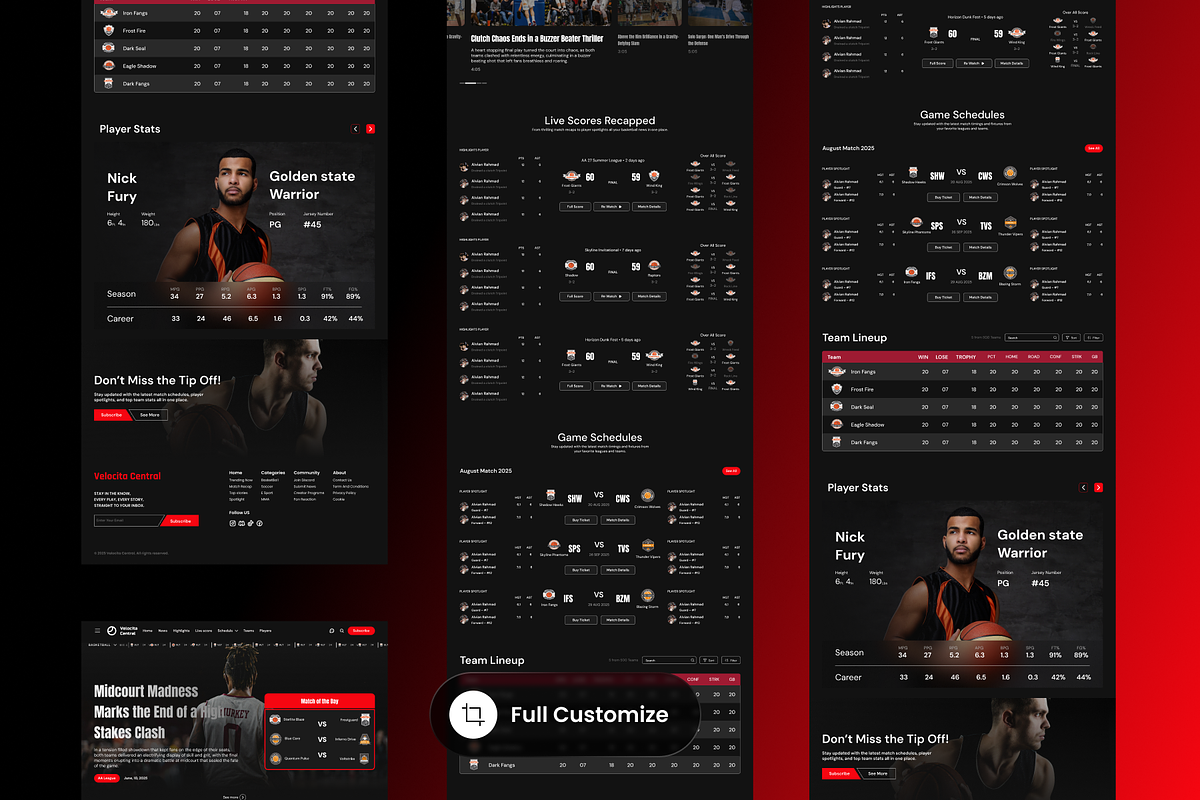Click Full Score for AA 27 Summer League
Image resolution: width=1200 pixels, height=800 pixels.
[575, 207]
